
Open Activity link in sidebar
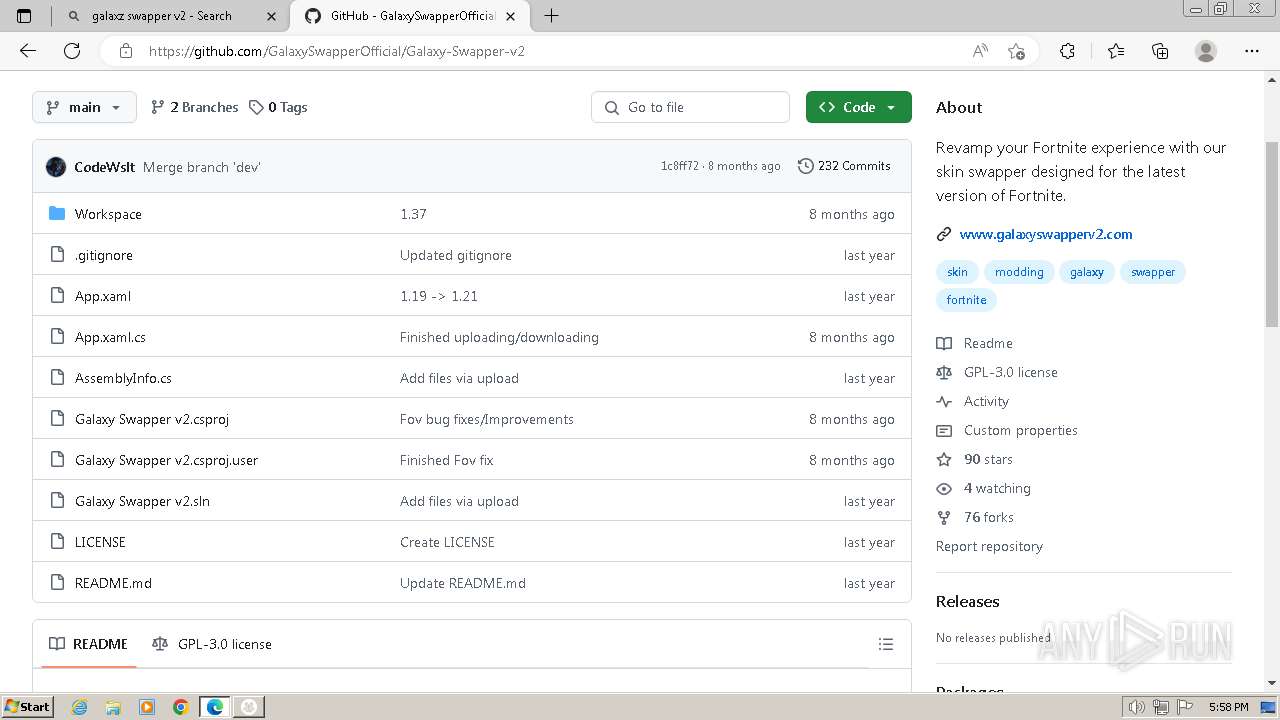pyautogui.click(x=973, y=401)
